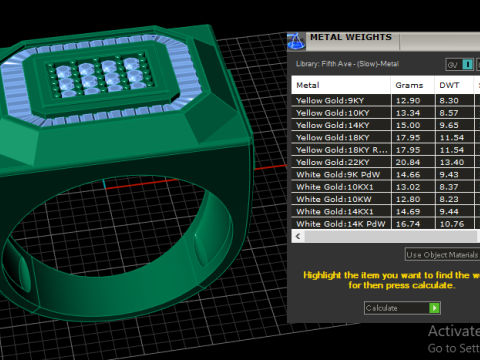Select the Yellow Gold:18KY row
This screenshot has height=360, width=480.
click(x=386, y=138)
